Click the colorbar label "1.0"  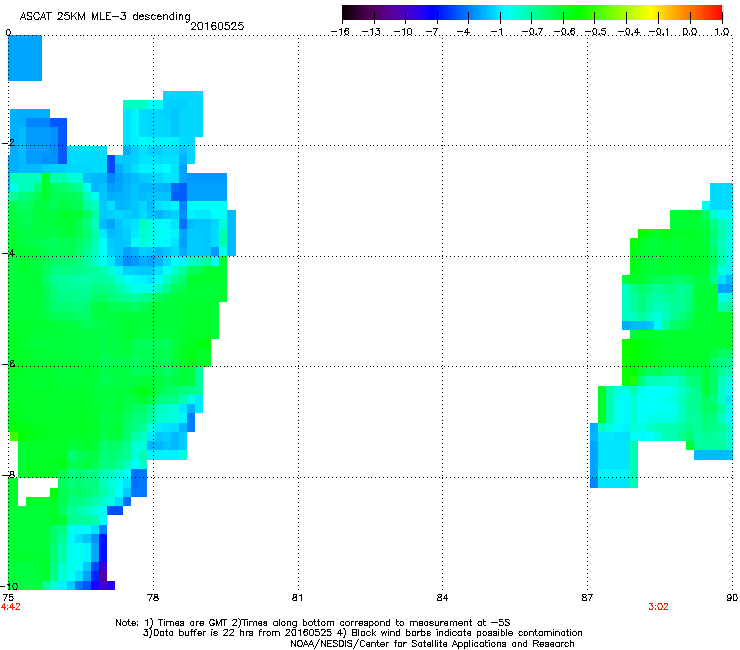pos(722,32)
